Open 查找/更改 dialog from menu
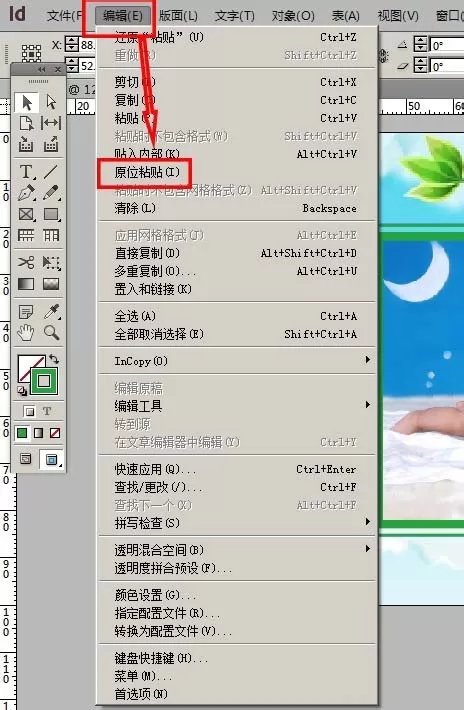 [x=237, y=487]
